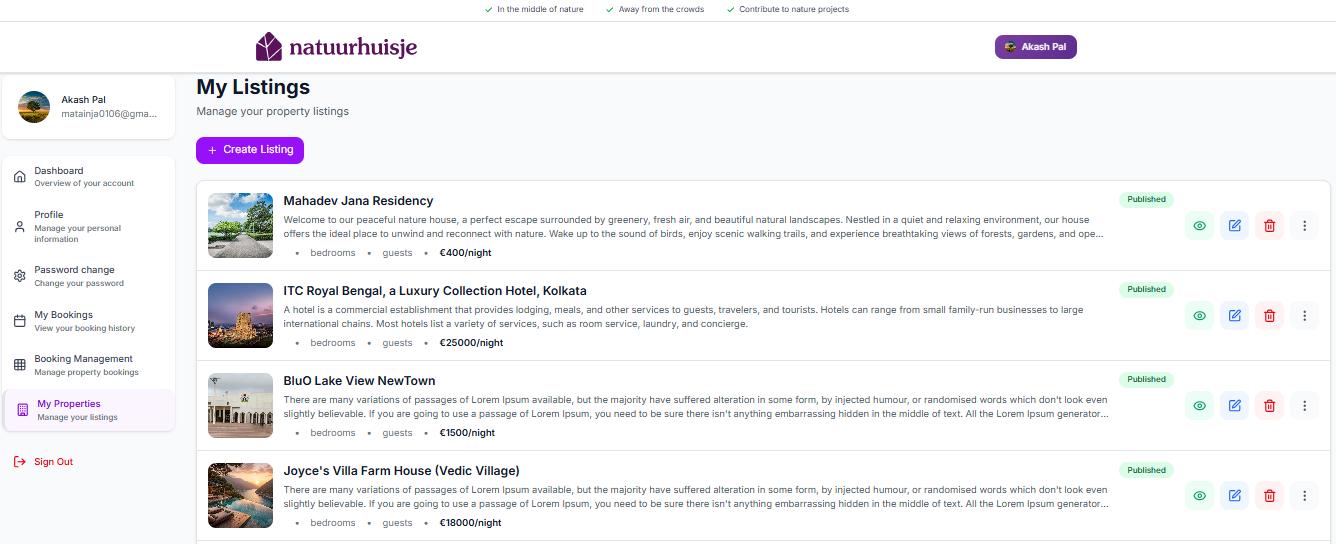The width and height of the screenshot is (1336, 544).
Task: View Joyce's Villa Farm House via eye icon
Action: [1199, 496]
